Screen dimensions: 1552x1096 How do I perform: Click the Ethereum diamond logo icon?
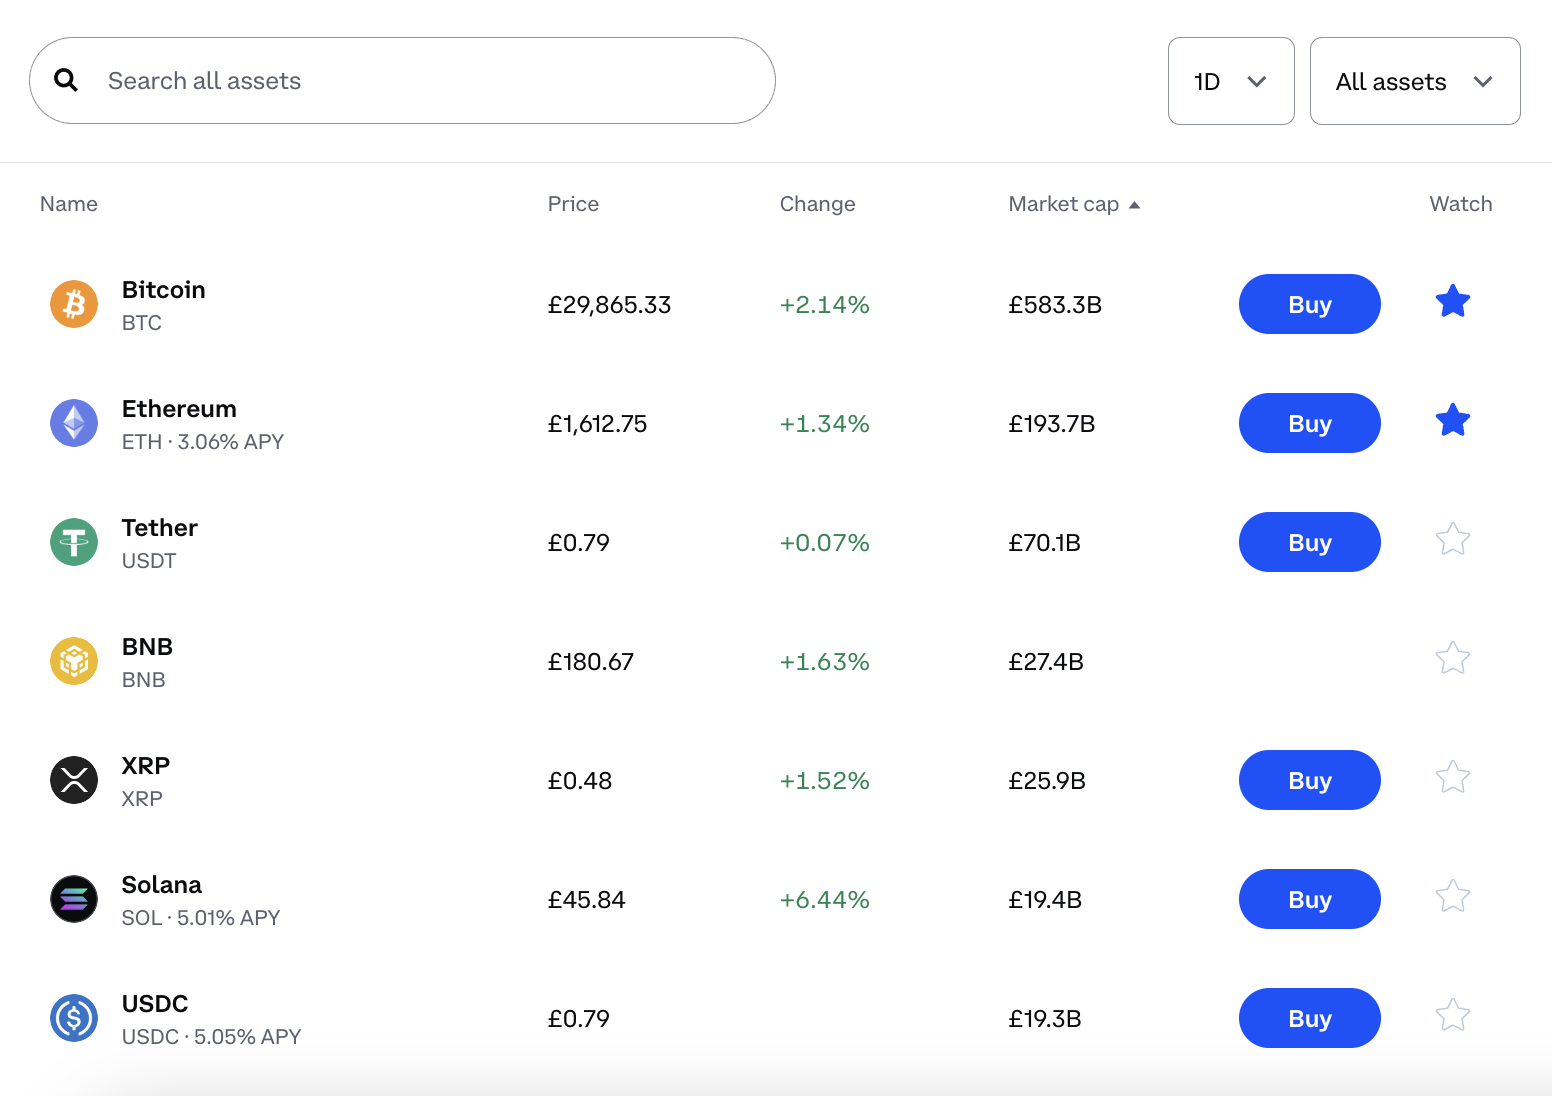[x=74, y=423]
